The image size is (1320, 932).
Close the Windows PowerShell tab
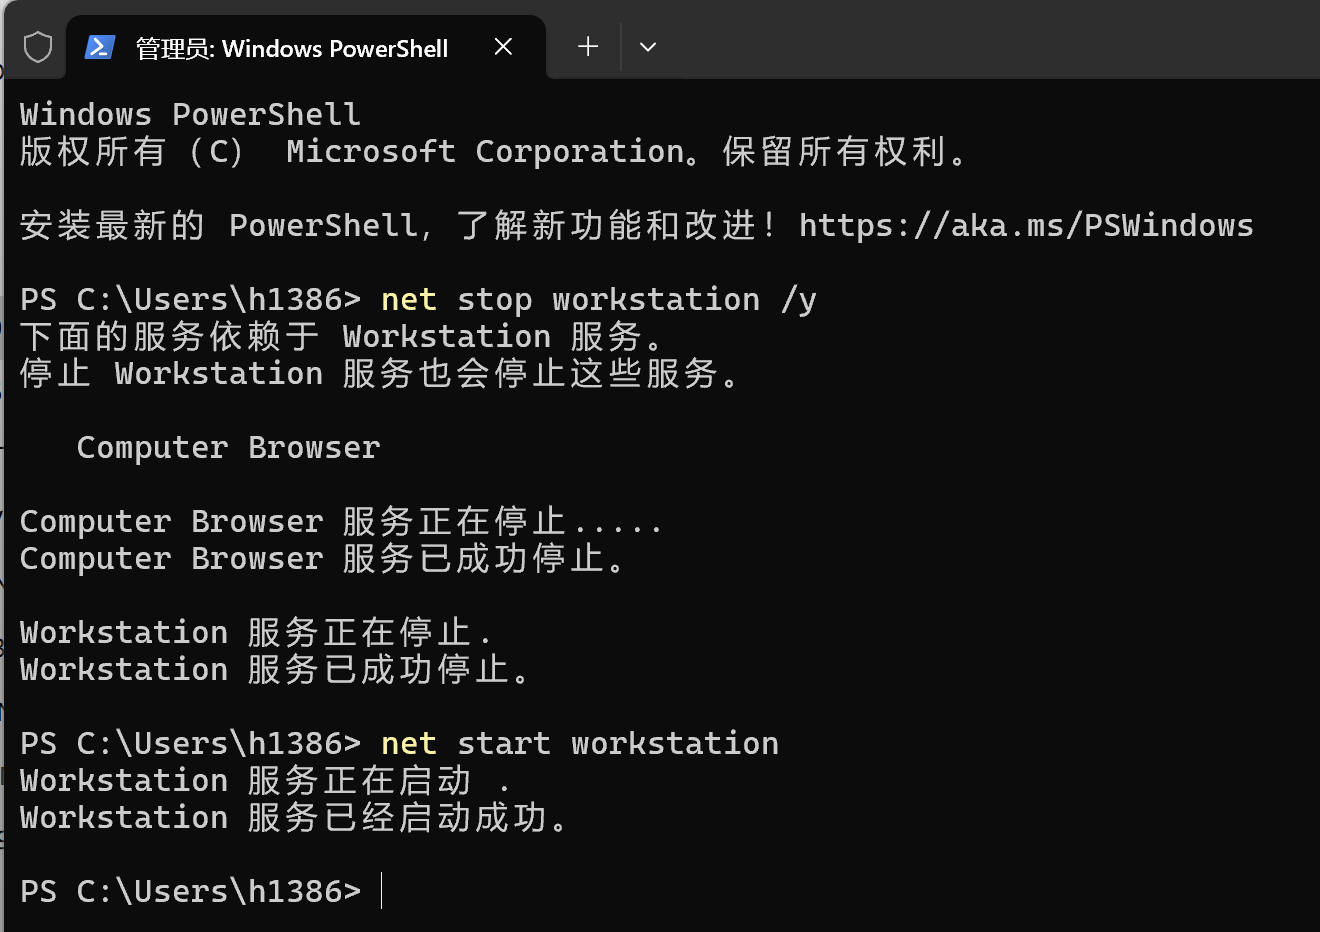tap(503, 47)
